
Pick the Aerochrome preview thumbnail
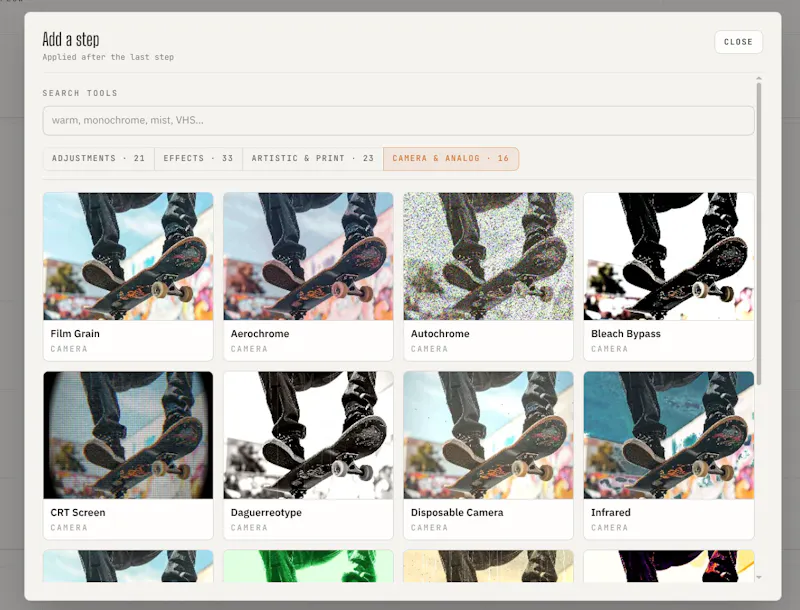click(308, 257)
